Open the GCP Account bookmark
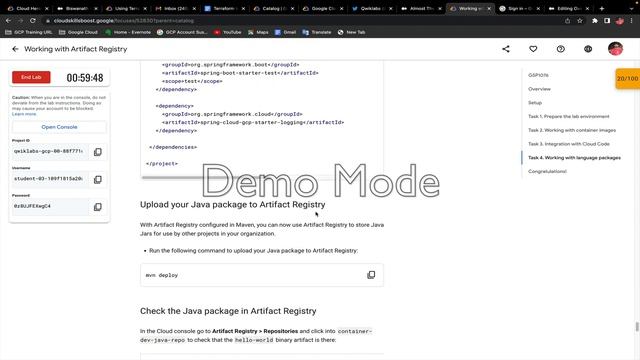 point(182,32)
